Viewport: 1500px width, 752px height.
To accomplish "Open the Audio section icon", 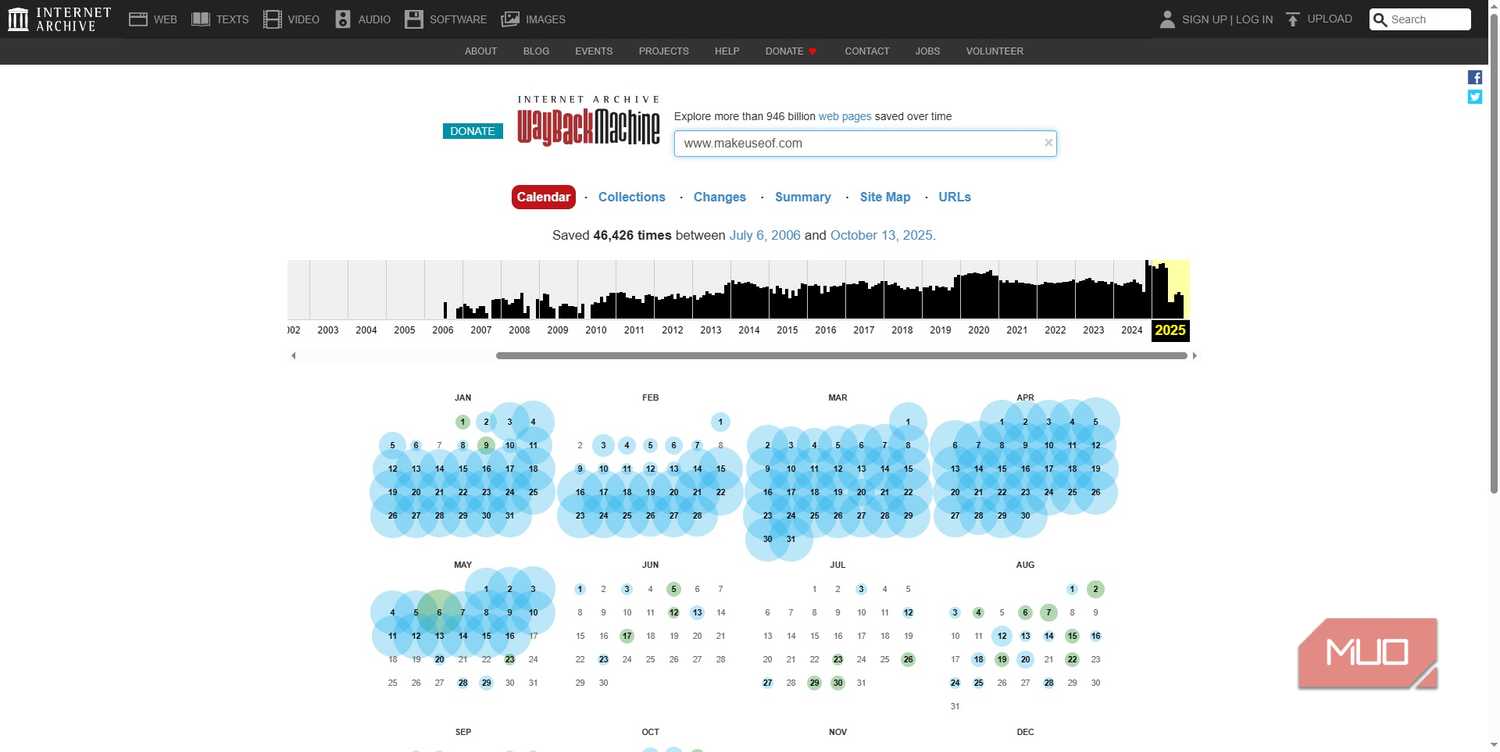I will coord(343,19).
